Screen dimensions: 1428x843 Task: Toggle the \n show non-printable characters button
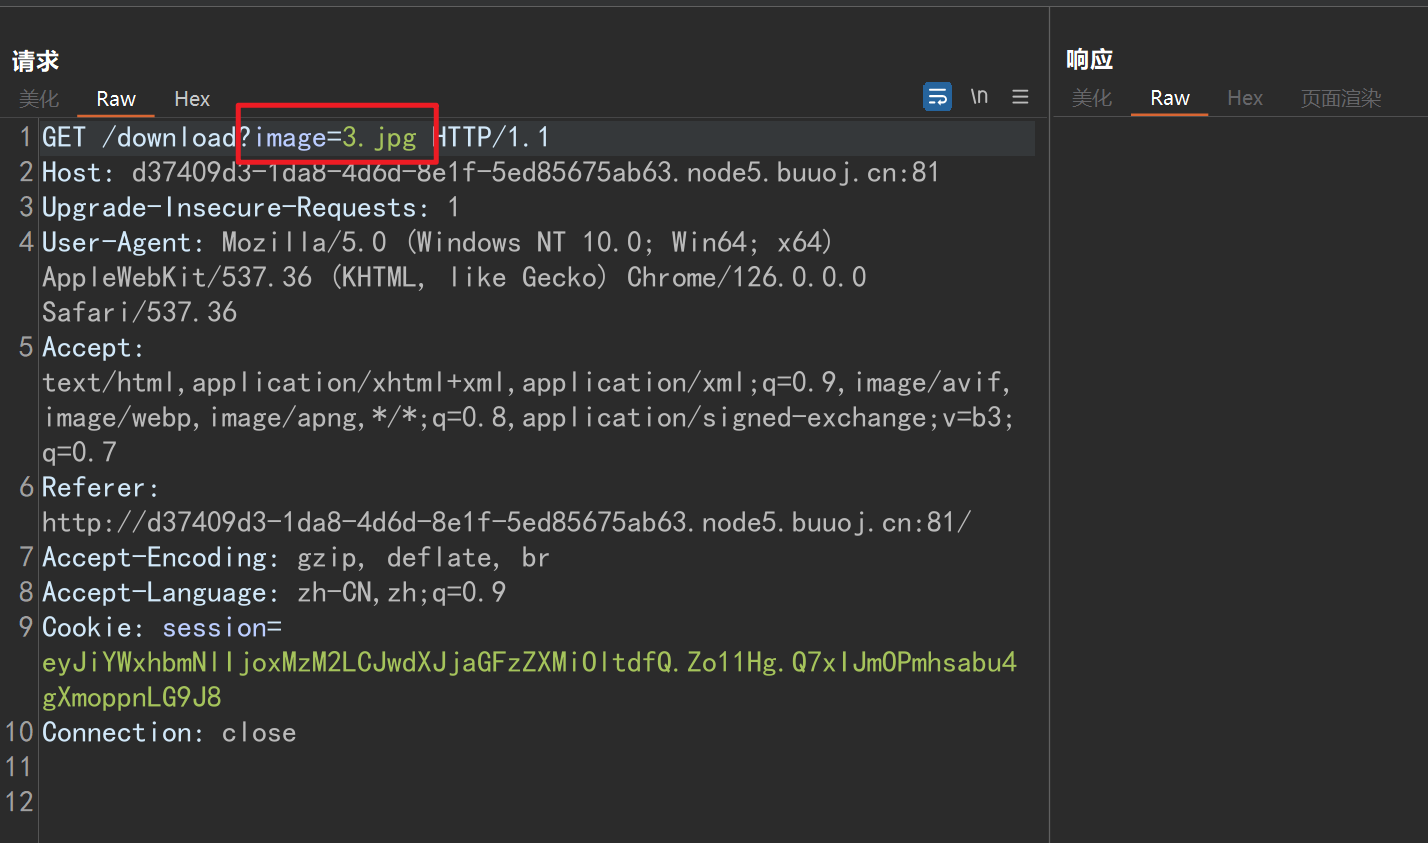pos(979,97)
